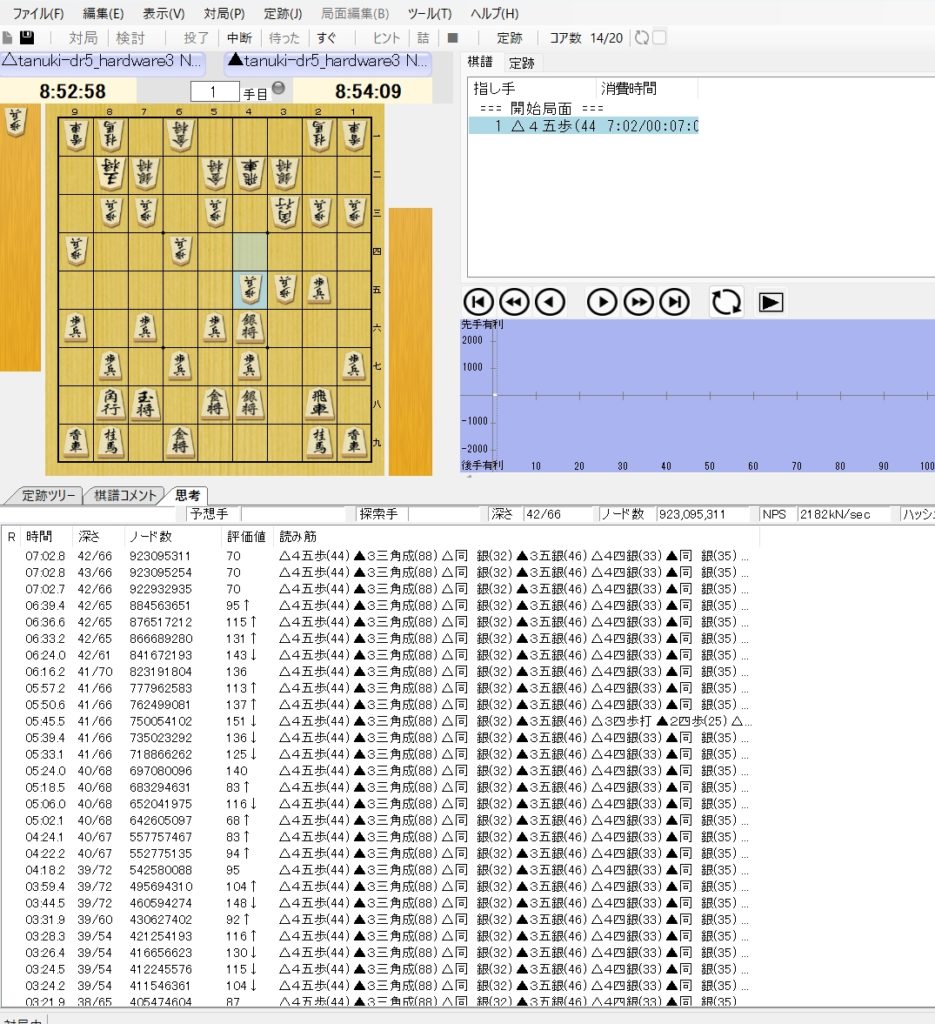Click the new file icon in toolbar
This screenshot has height=1024, width=935.
coord(8,38)
